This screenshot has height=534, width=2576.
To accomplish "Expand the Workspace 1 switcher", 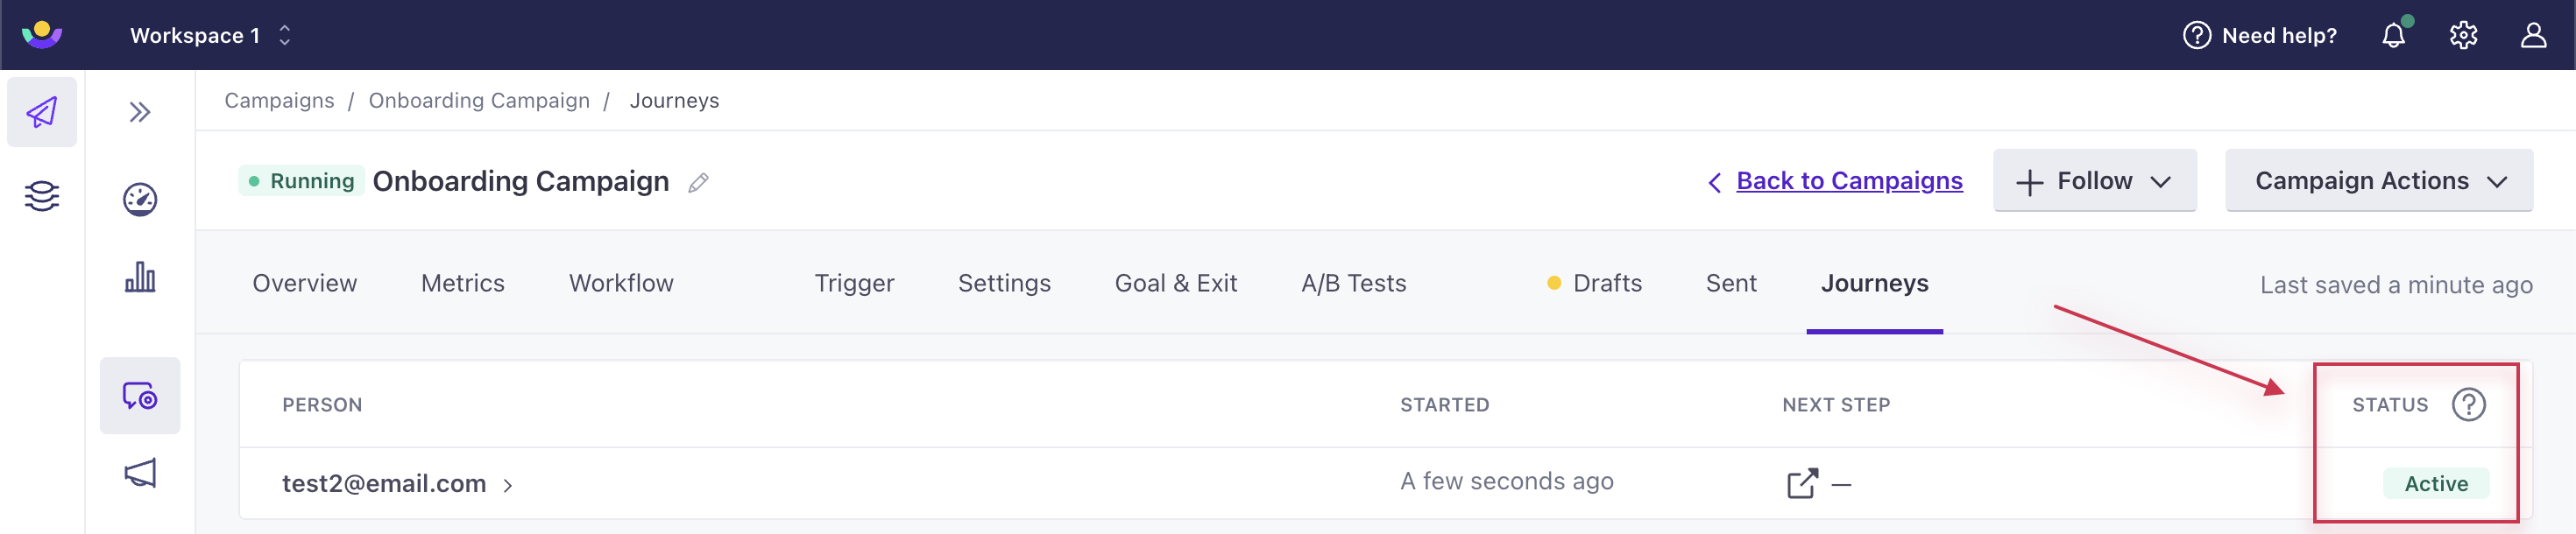I will point(210,36).
